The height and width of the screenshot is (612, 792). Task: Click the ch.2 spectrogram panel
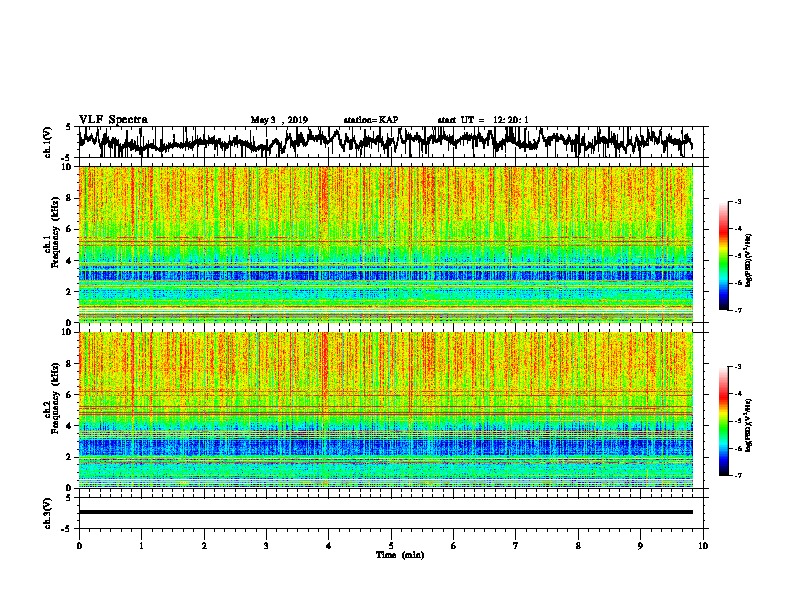tap(386, 410)
